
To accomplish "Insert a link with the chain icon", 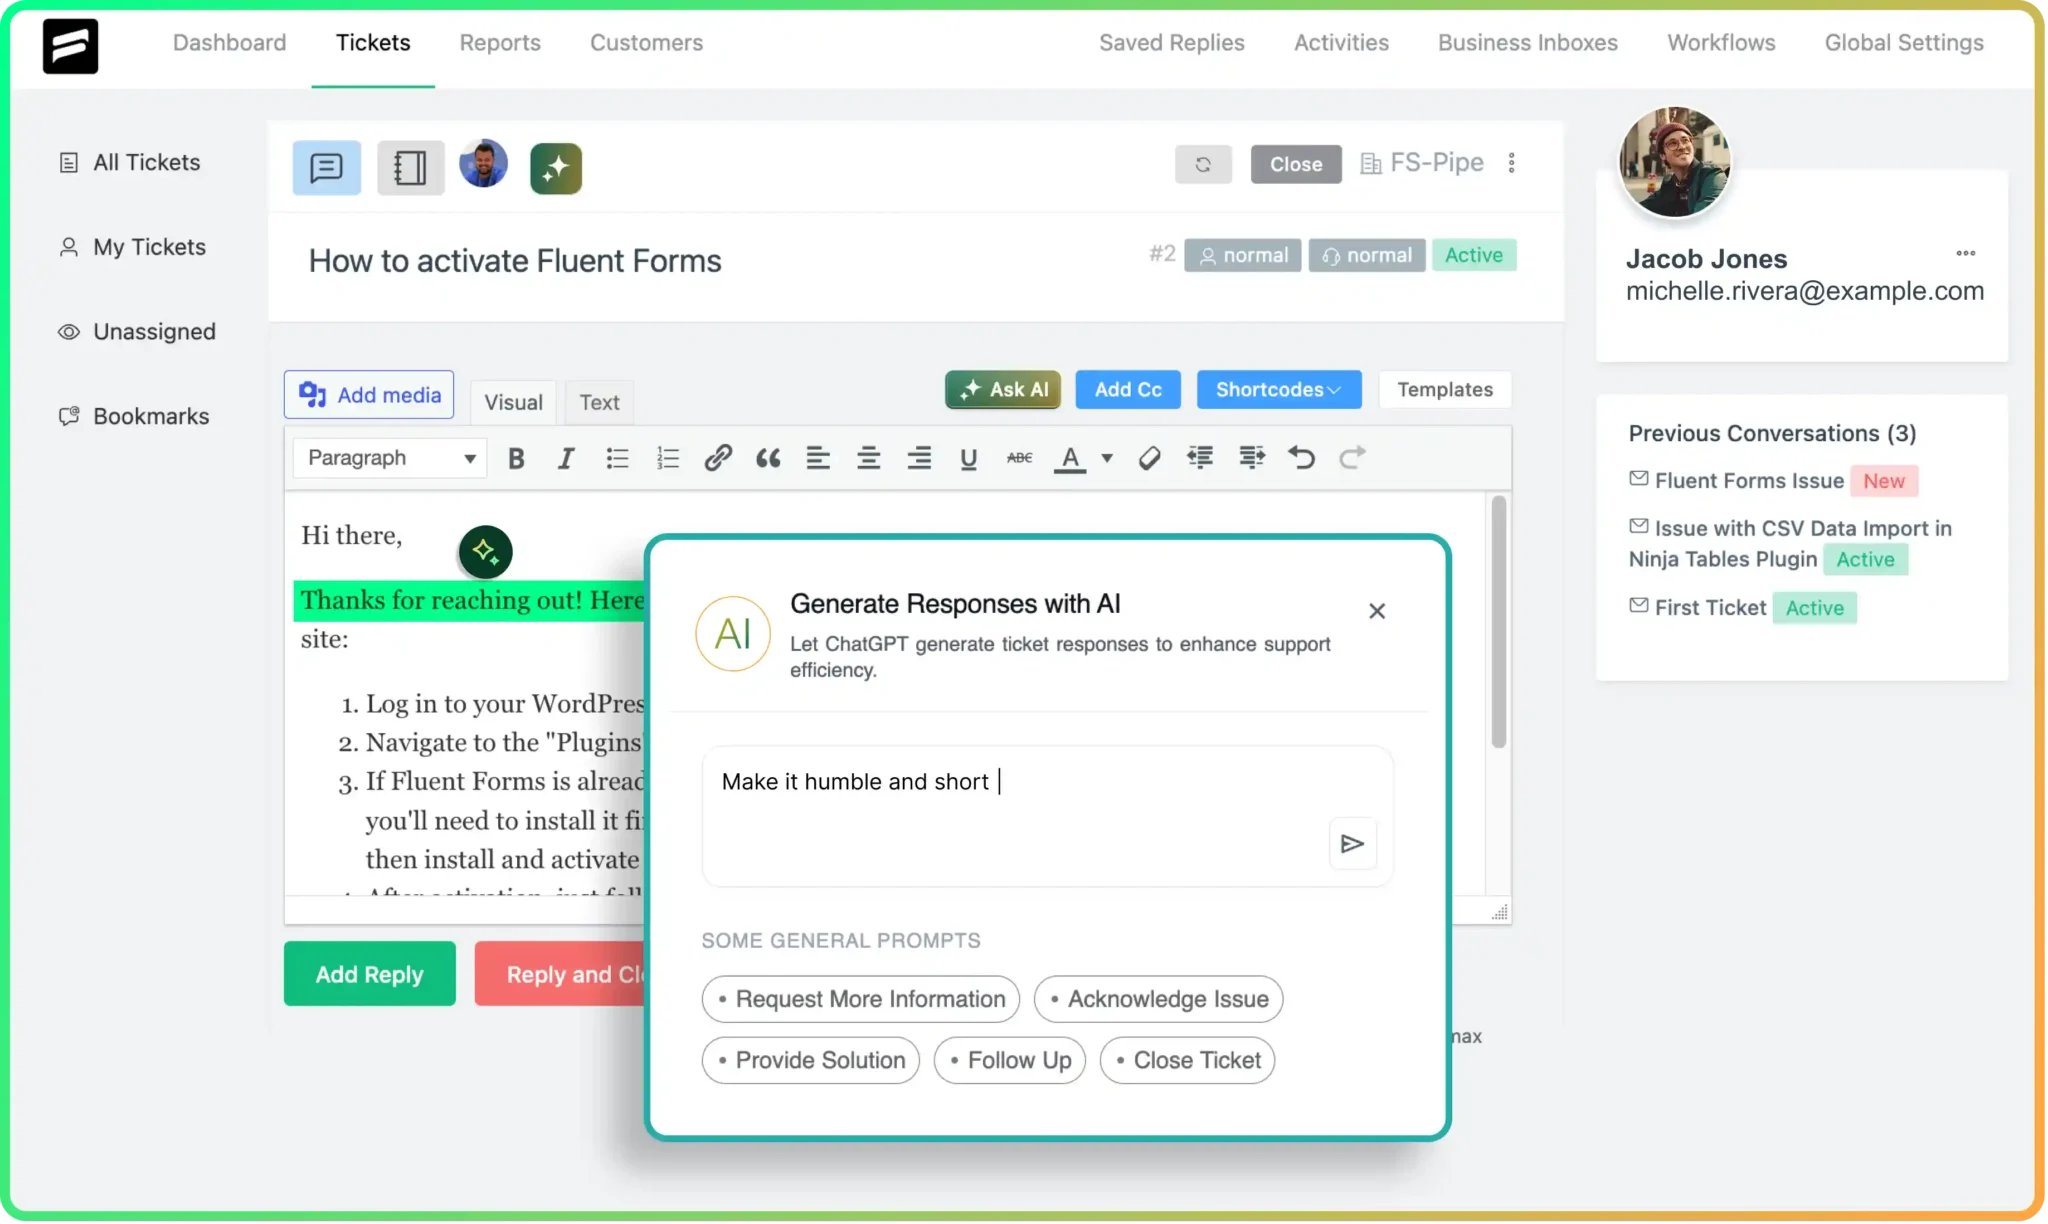I will point(717,458).
